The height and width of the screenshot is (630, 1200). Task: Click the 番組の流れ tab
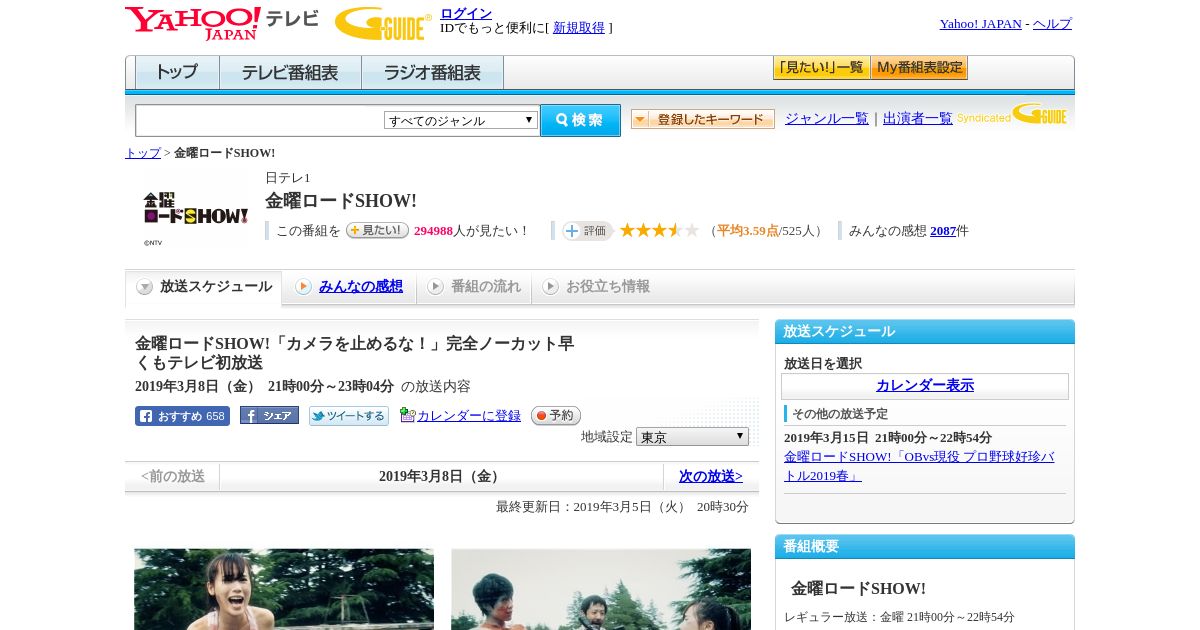(474, 287)
